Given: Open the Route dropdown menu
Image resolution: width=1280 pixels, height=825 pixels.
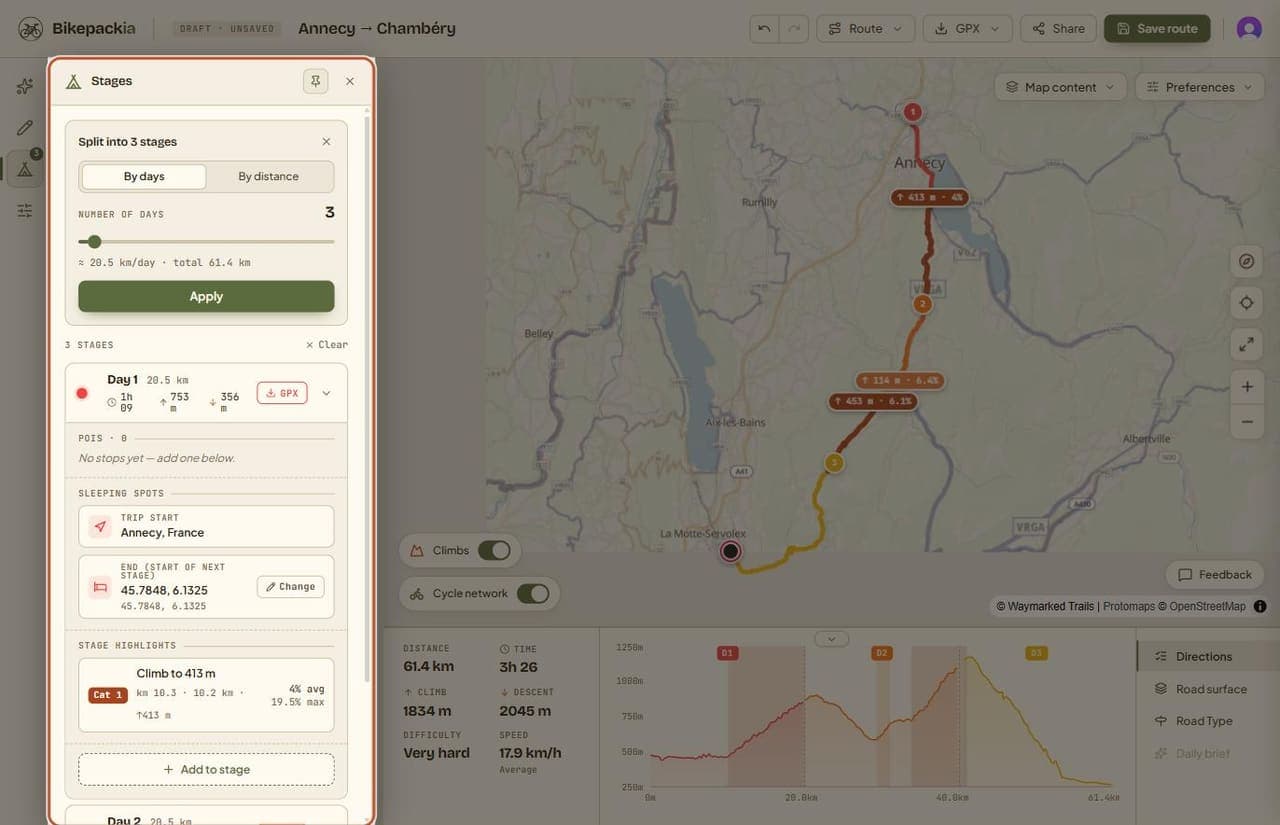Looking at the screenshot, I should [x=866, y=28].
